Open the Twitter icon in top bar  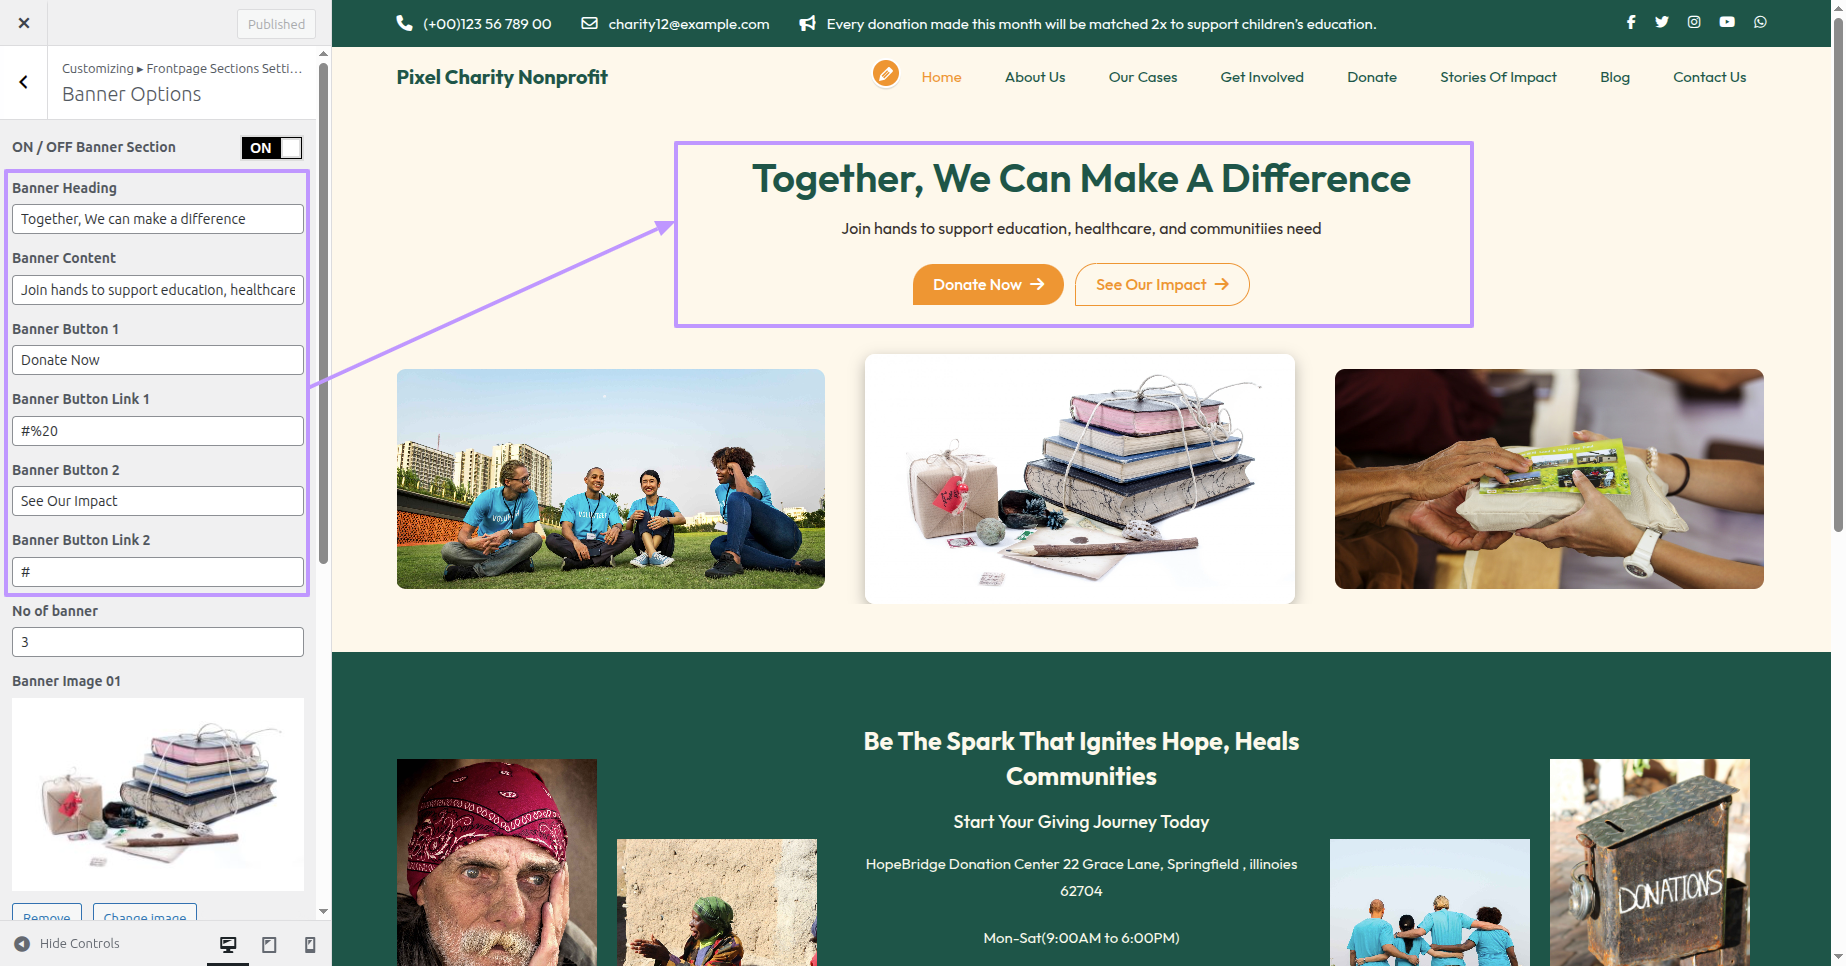(1662, 22)
